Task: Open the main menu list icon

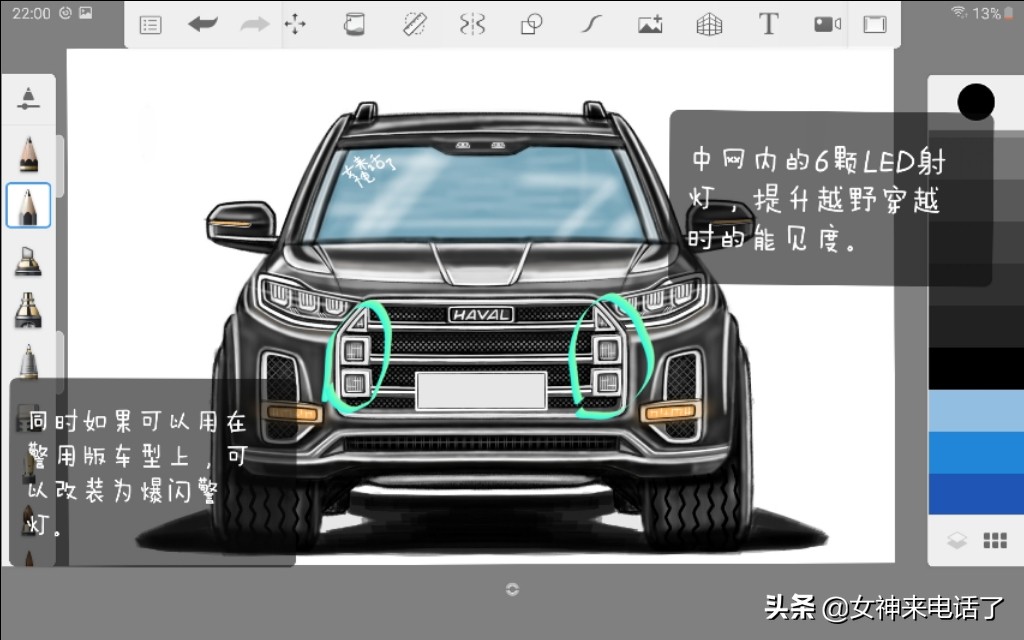Action: (150, 25)
